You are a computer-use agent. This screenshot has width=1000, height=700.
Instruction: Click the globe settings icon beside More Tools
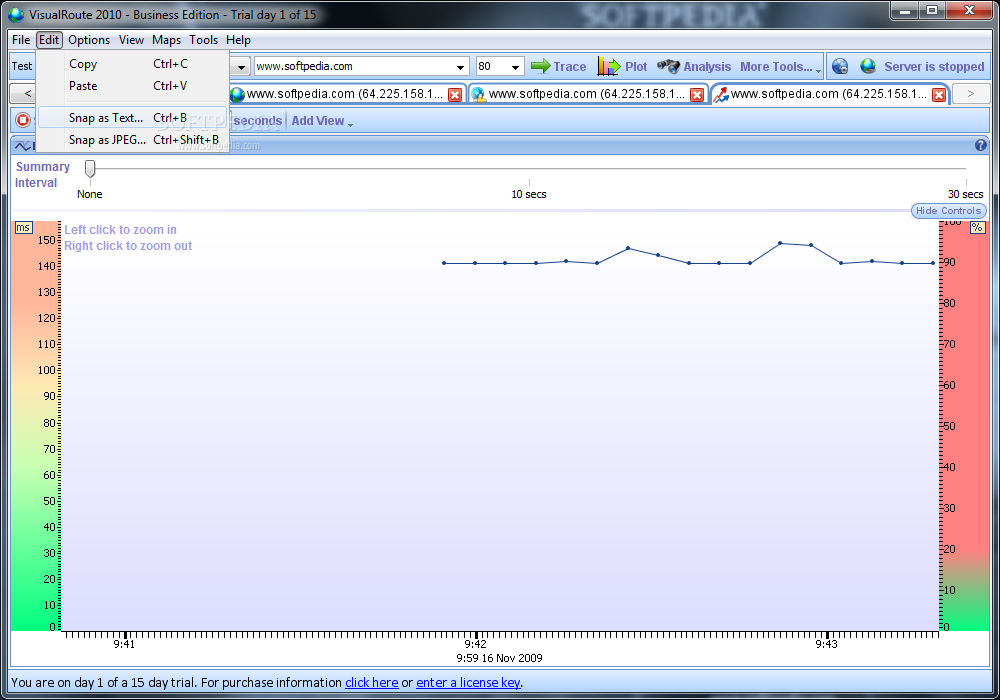[x=840, y=66]
